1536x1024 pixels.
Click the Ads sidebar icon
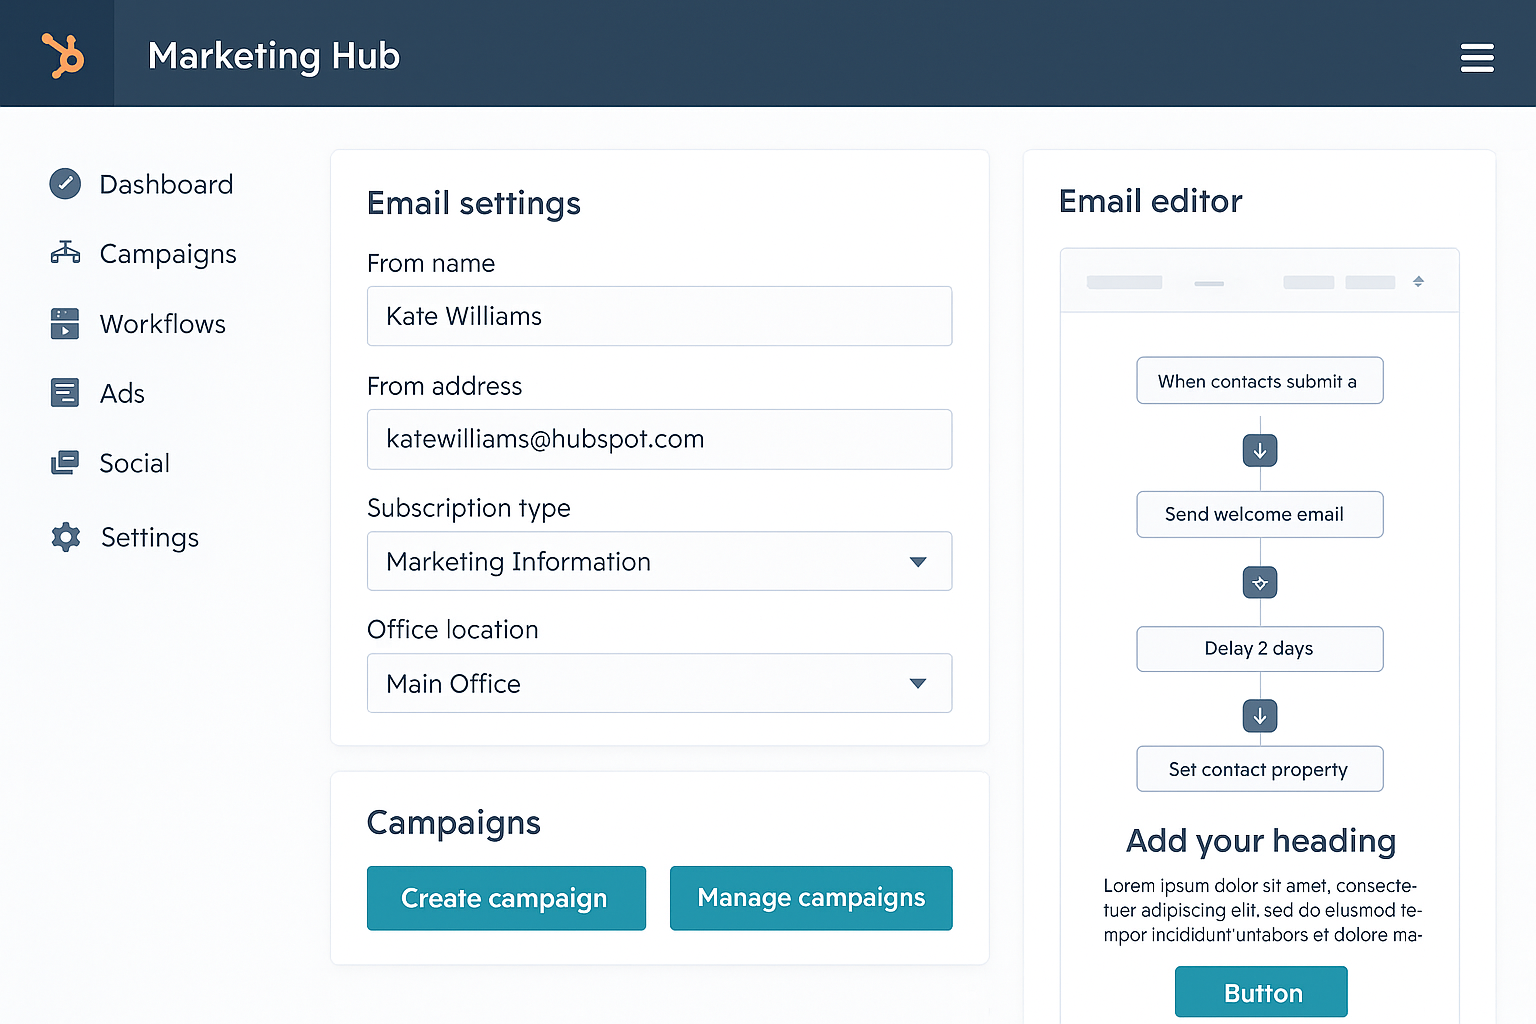[x=65, y=393]
